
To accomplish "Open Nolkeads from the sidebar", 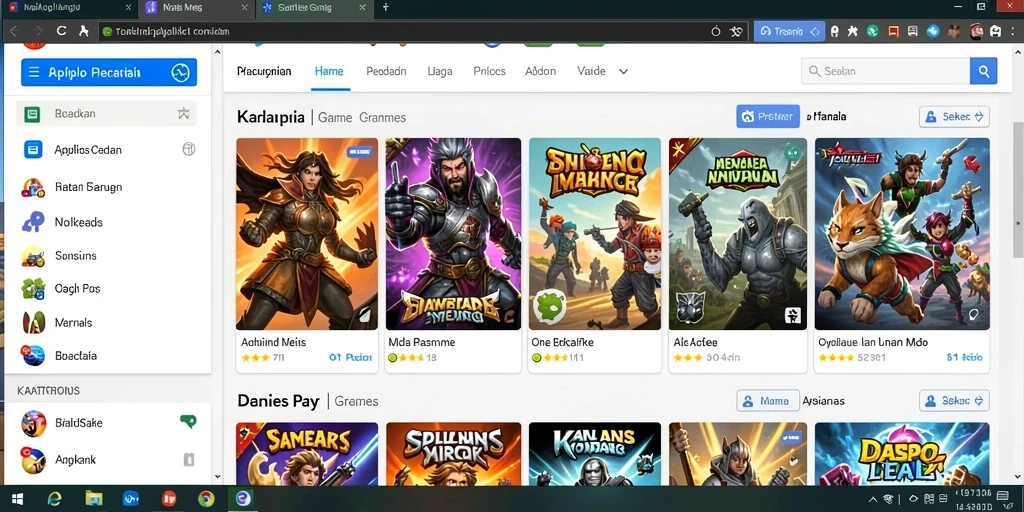I will click(78, 222).
